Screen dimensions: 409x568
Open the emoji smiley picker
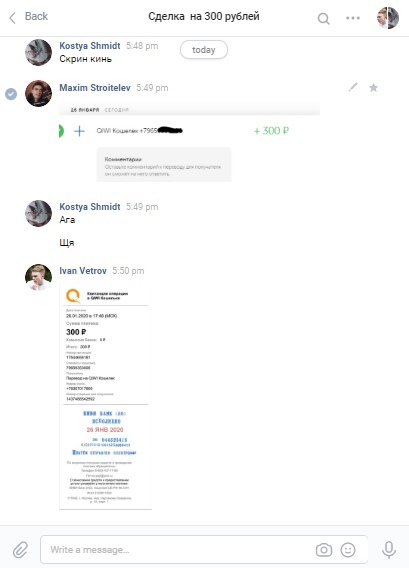click(x=348, y=550)
